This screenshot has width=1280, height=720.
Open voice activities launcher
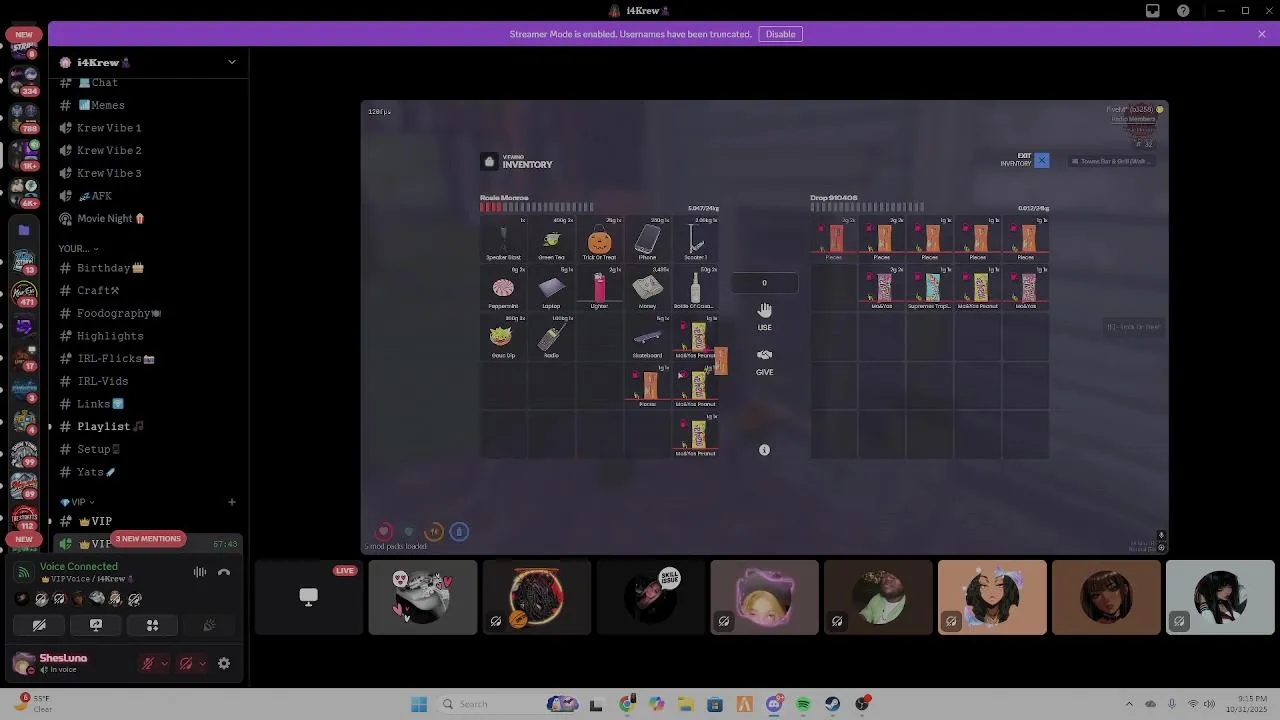[153, 625]
